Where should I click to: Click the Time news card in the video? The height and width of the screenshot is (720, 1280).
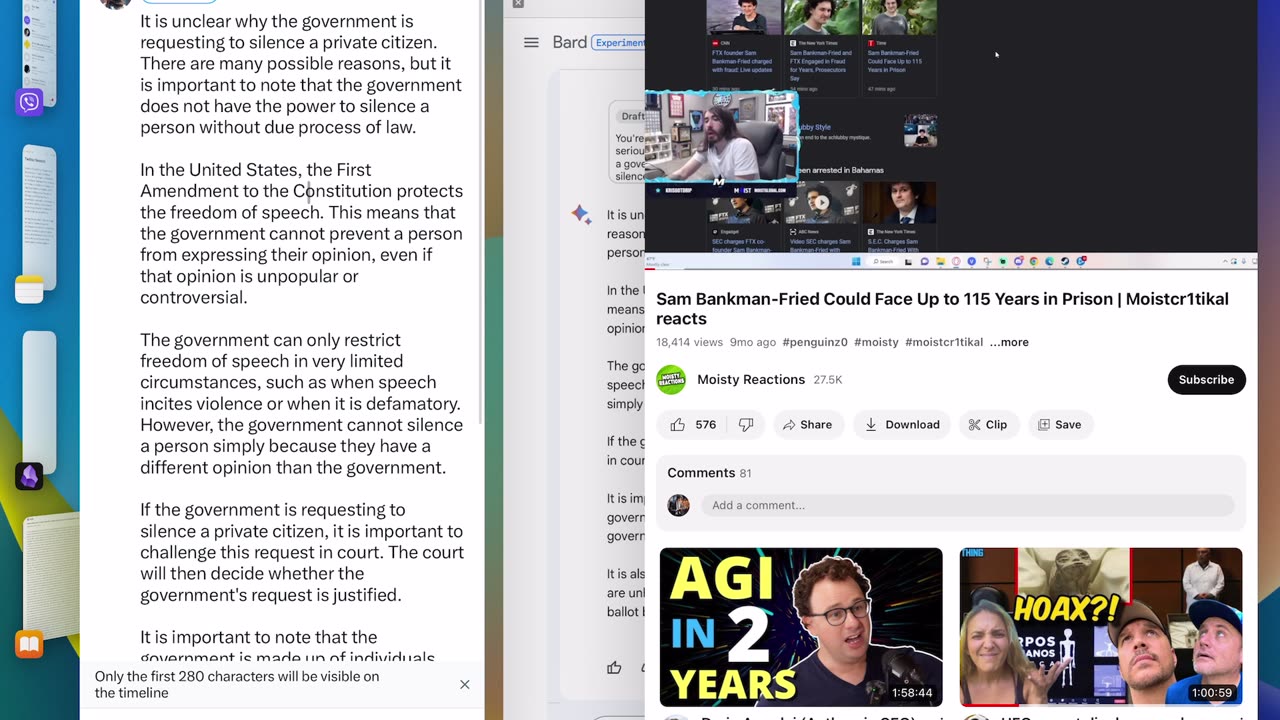click(899, 50)
